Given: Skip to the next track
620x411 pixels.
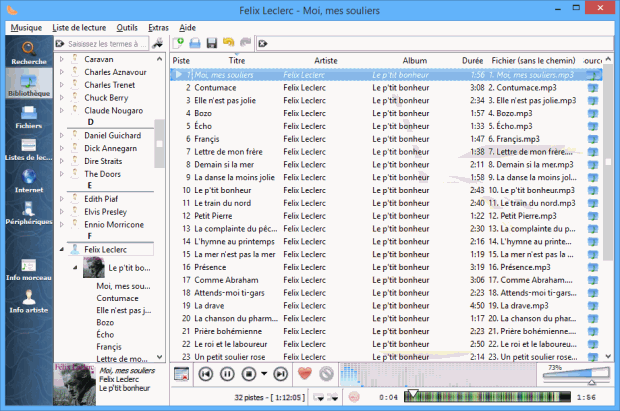Looking at the screenshot, I should coord(280,374).
